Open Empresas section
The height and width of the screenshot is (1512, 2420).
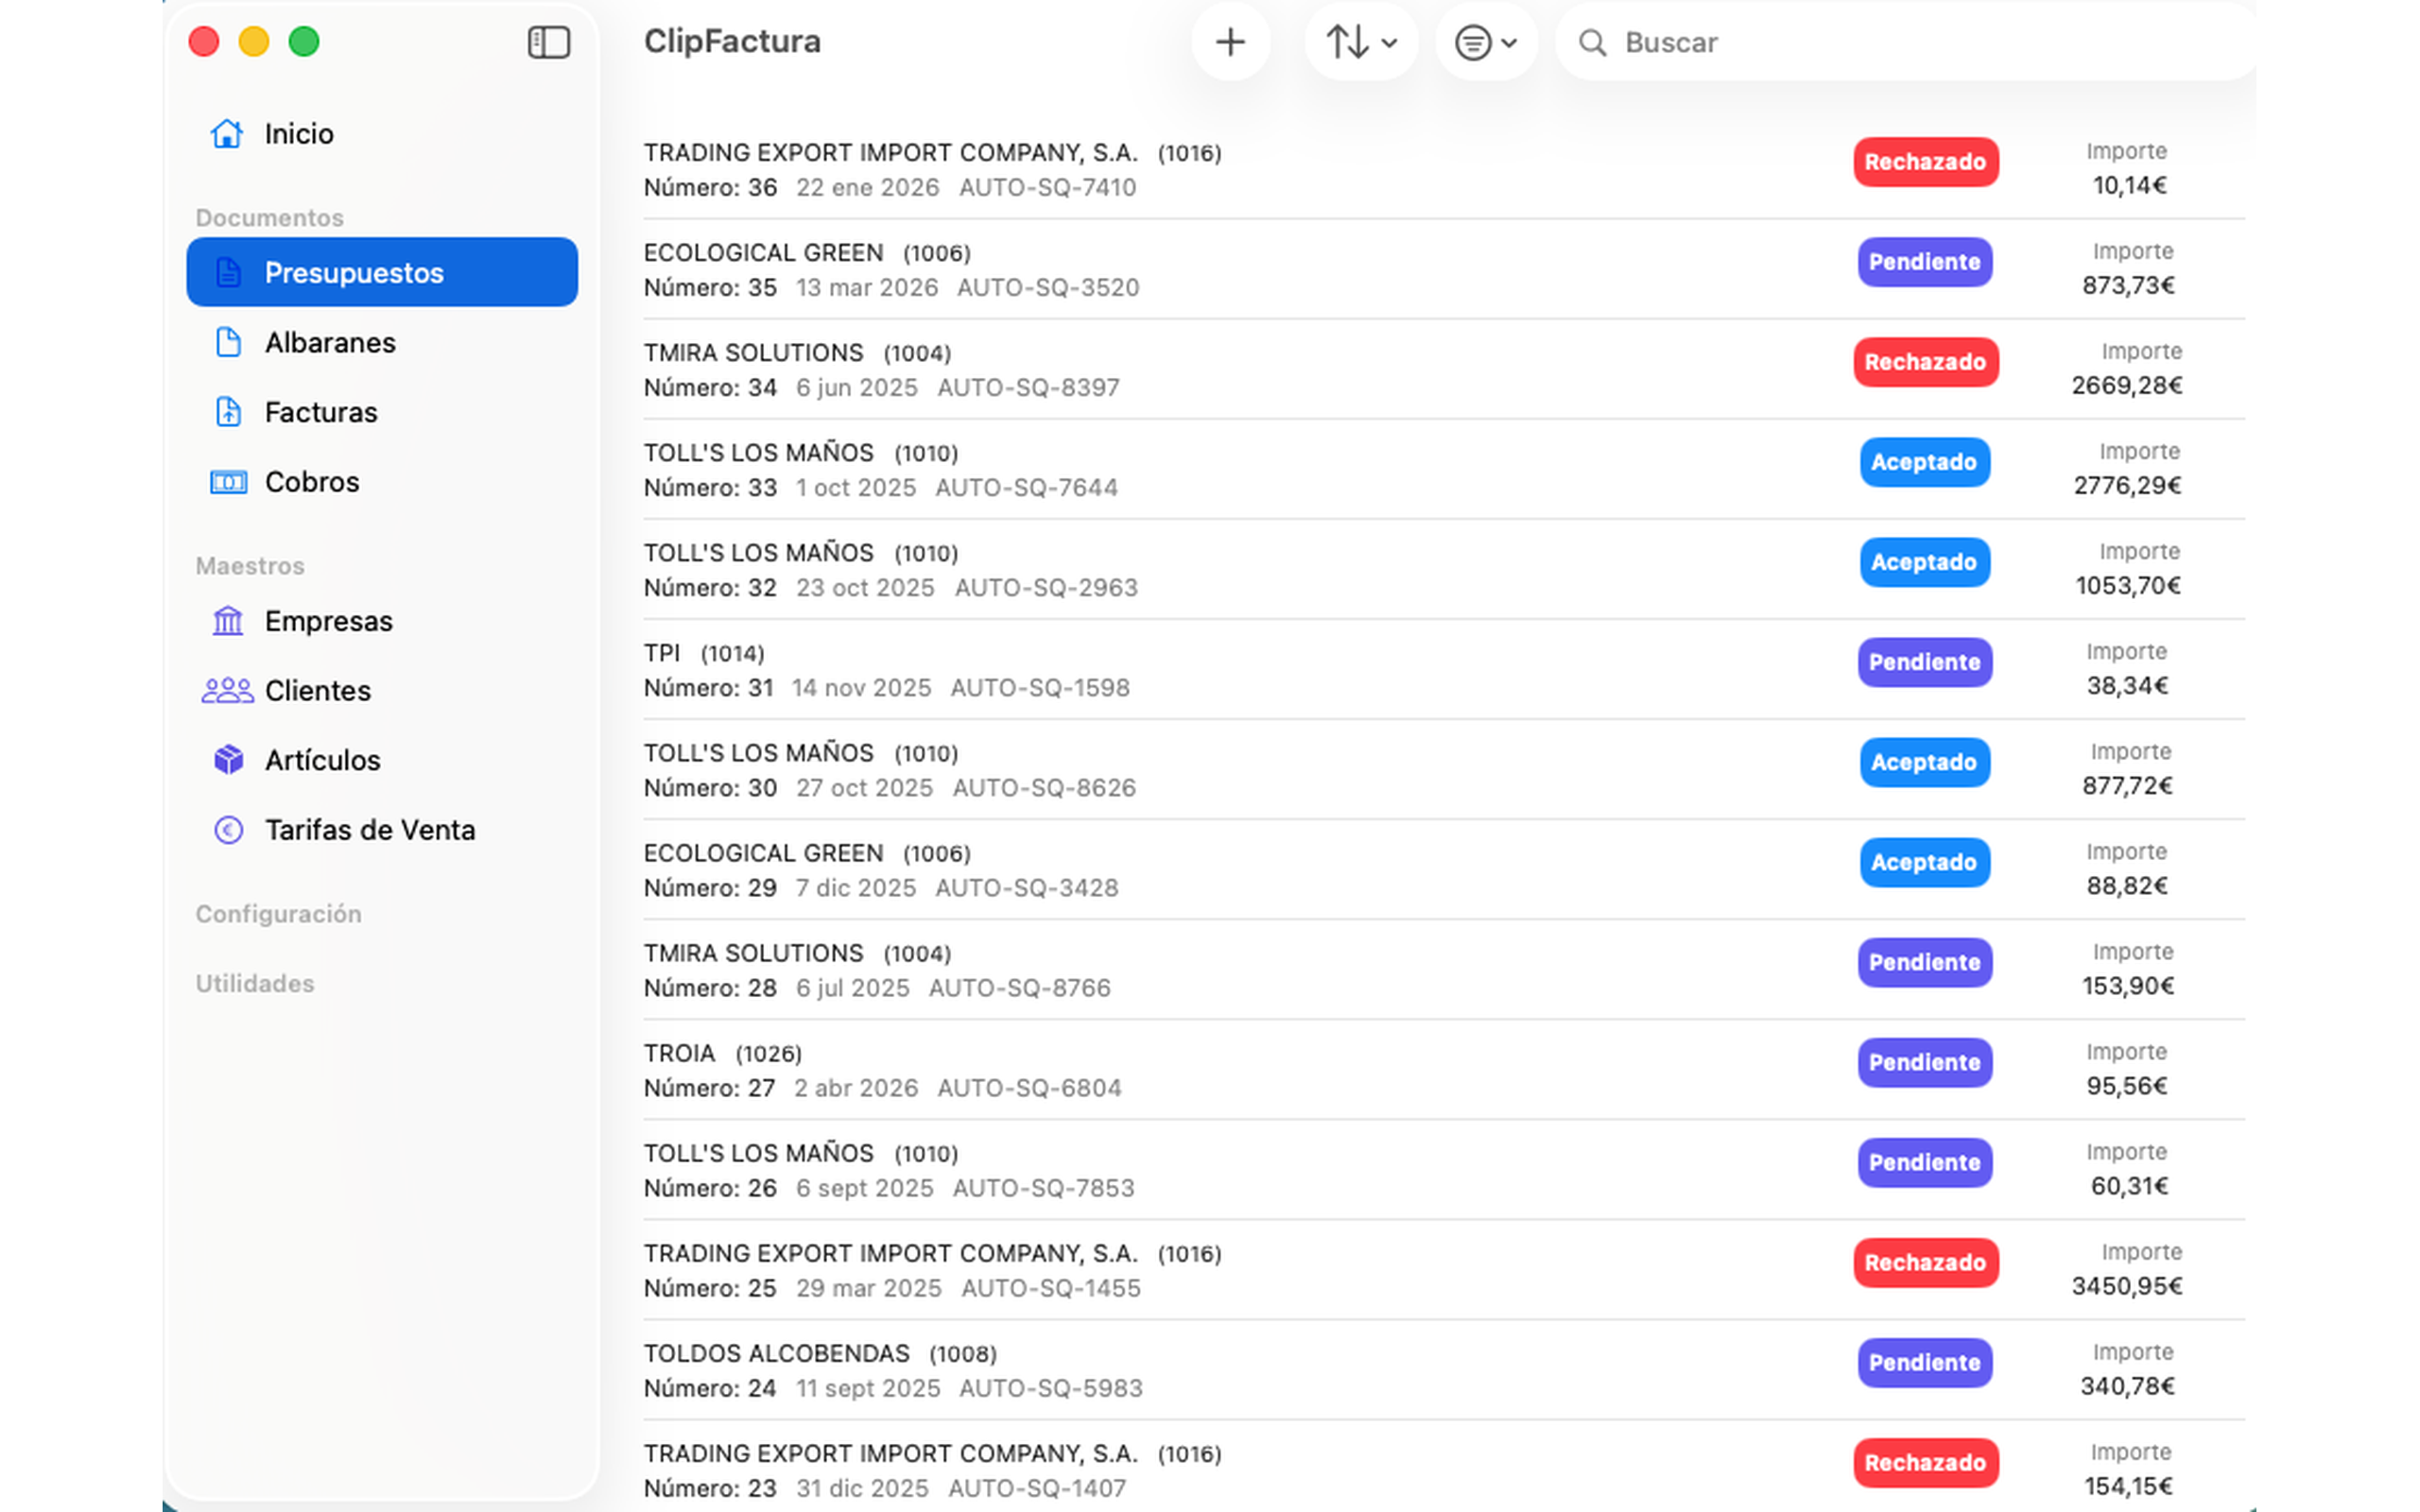pos(382,621)
